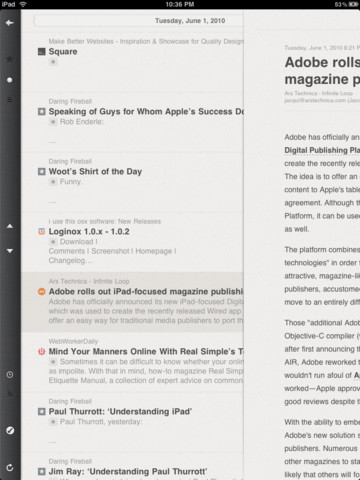Go to previous article with up arrow
Image resolution: width=360 pixels, height=480 pixels.
[10, 226]
